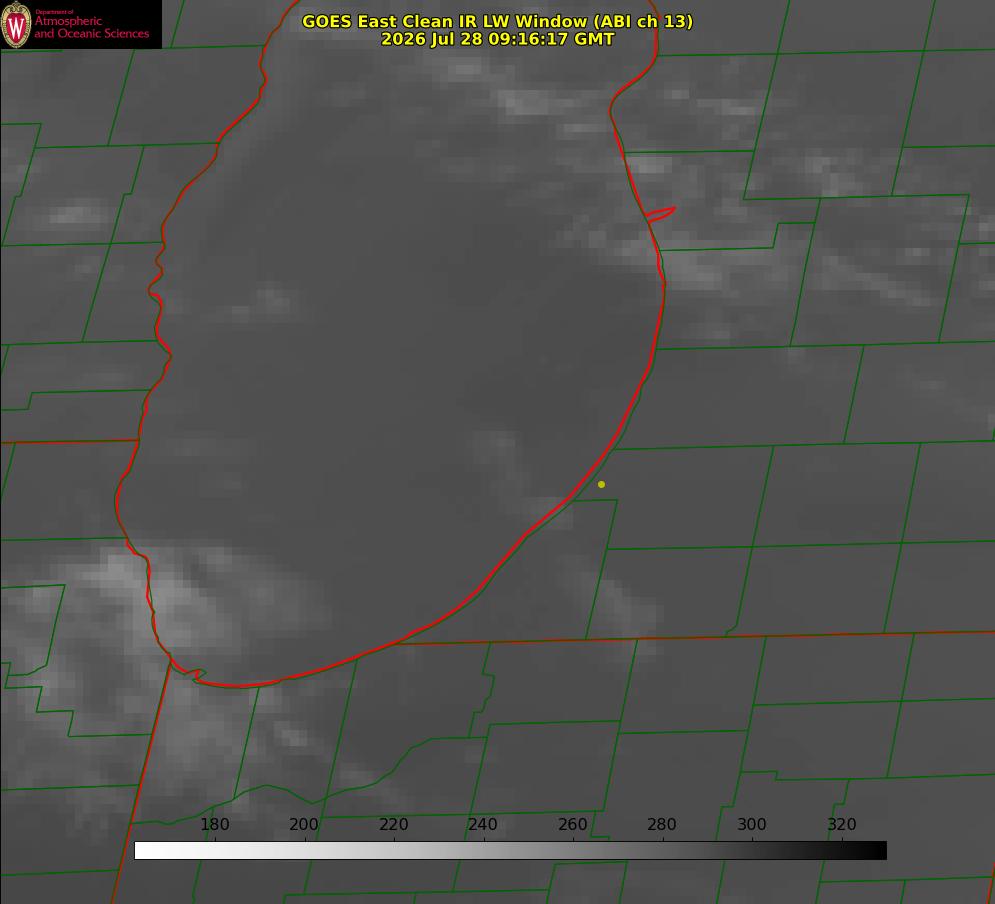Click the UW crest logo
This screenshot has width=995, height=904.
tap(16, 24)
